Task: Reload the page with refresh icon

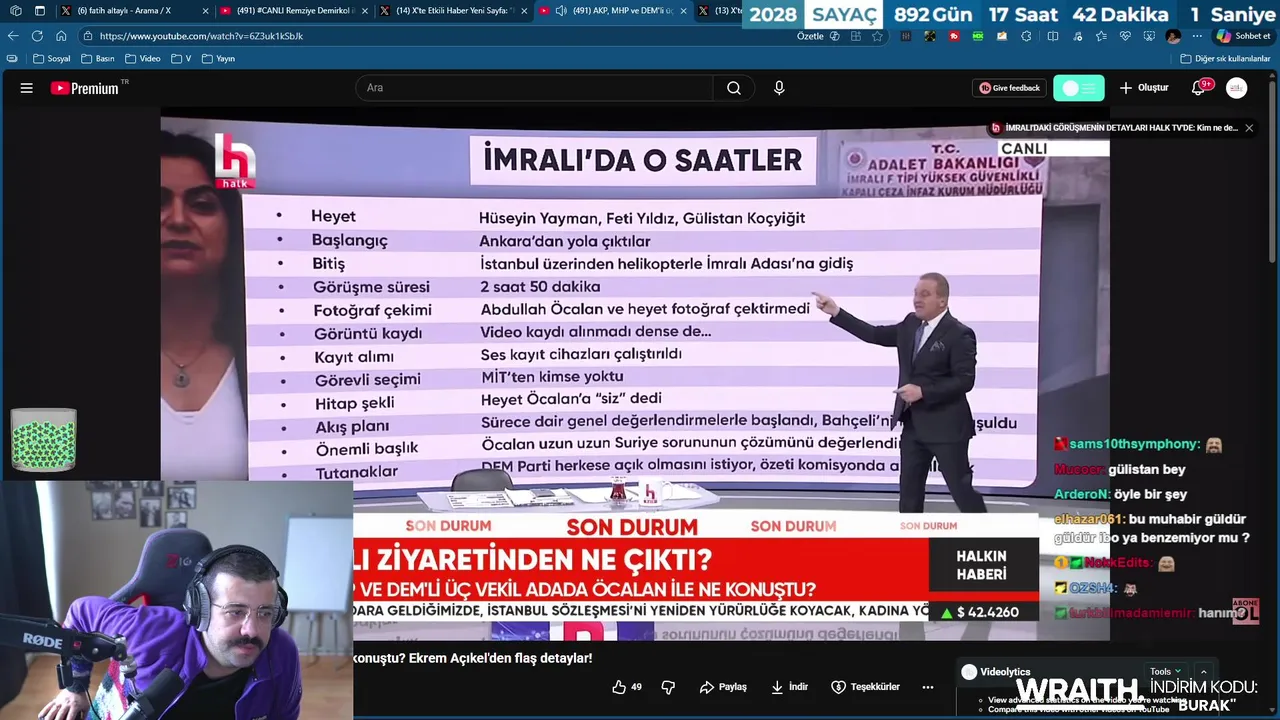Action: click(x=37, y=36)
